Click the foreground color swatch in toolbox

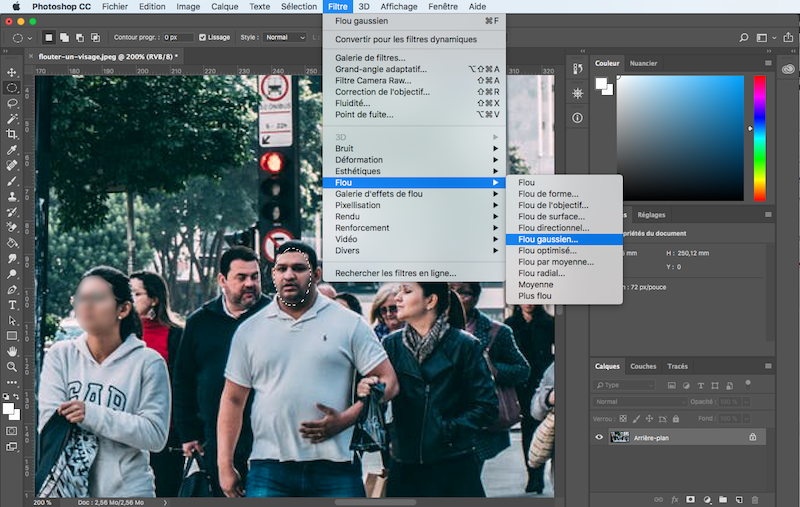point(8,408)
